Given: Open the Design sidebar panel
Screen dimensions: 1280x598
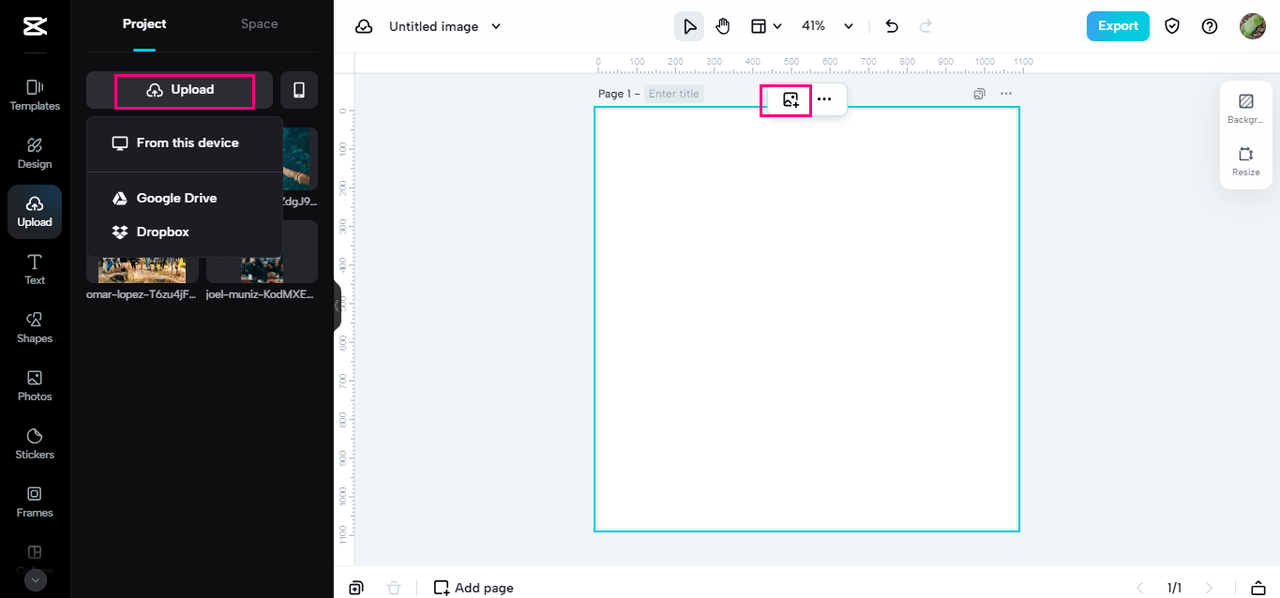Looking at the screenshot, I should coord(34,153).
